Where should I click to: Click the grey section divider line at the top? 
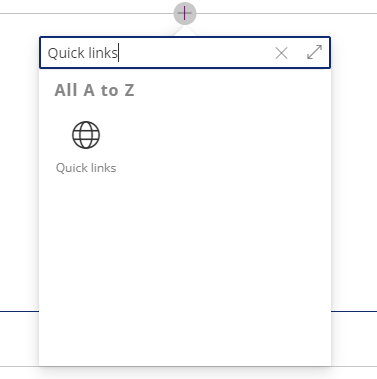point(87,14)
